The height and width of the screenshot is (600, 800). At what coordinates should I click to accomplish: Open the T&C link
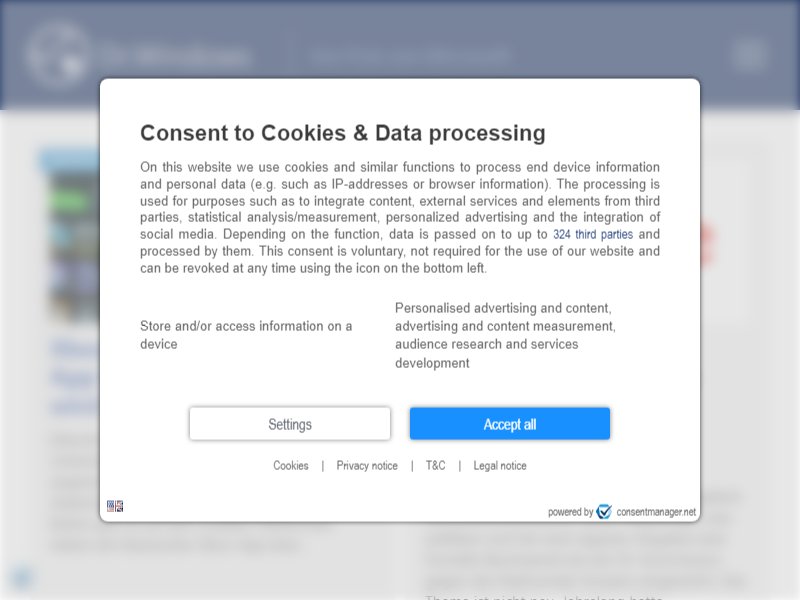pyautogui.click(x=435, y=465)
